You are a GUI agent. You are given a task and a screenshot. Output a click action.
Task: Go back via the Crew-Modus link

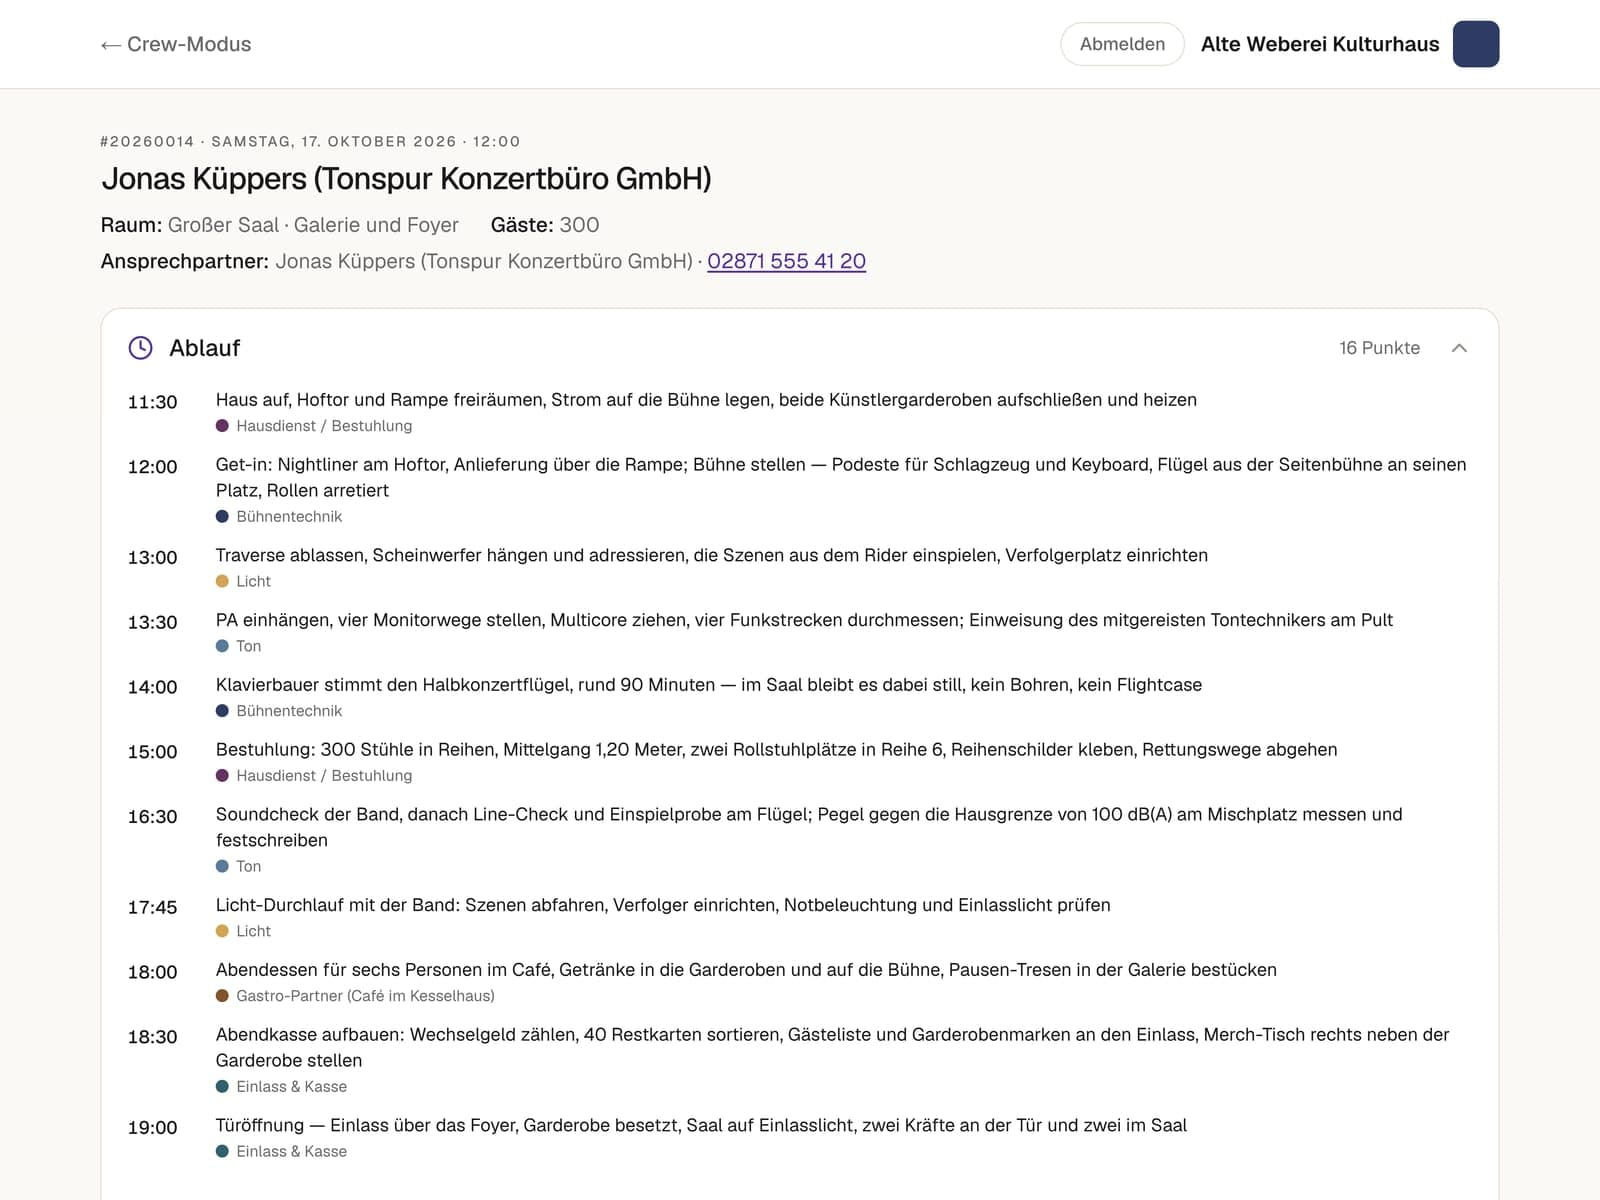[176, 44]
